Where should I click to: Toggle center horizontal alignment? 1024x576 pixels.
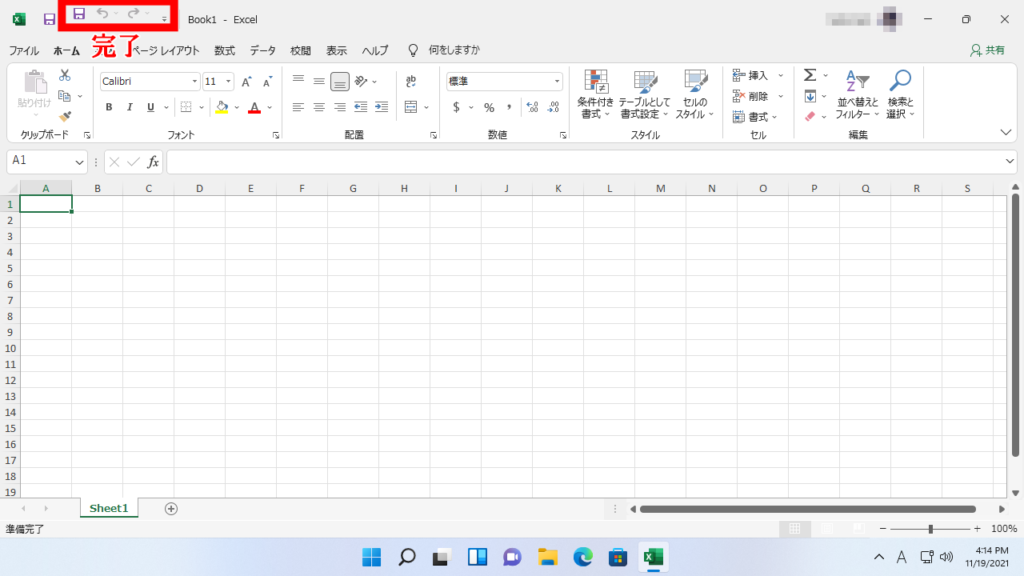(319, 107)
